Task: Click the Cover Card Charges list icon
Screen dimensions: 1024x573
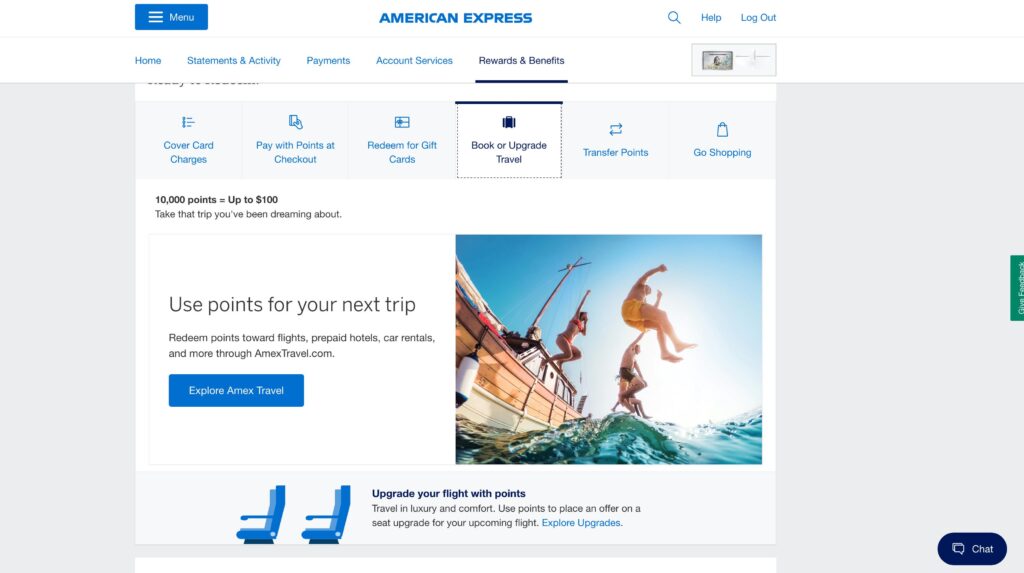Action: [x=188, y=122]
